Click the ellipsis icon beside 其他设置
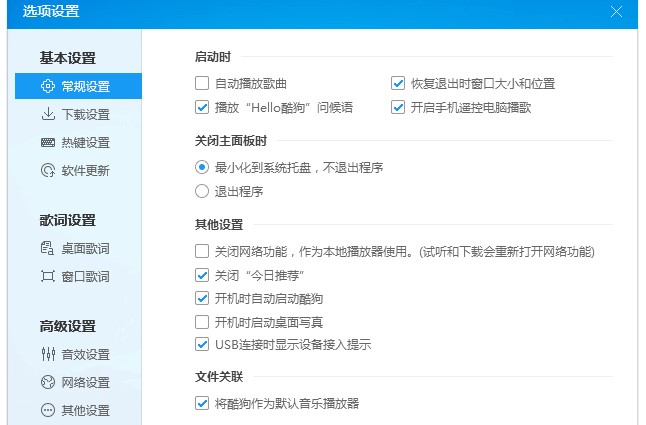This screenshot has width=646, height=425. pos(48,410)
